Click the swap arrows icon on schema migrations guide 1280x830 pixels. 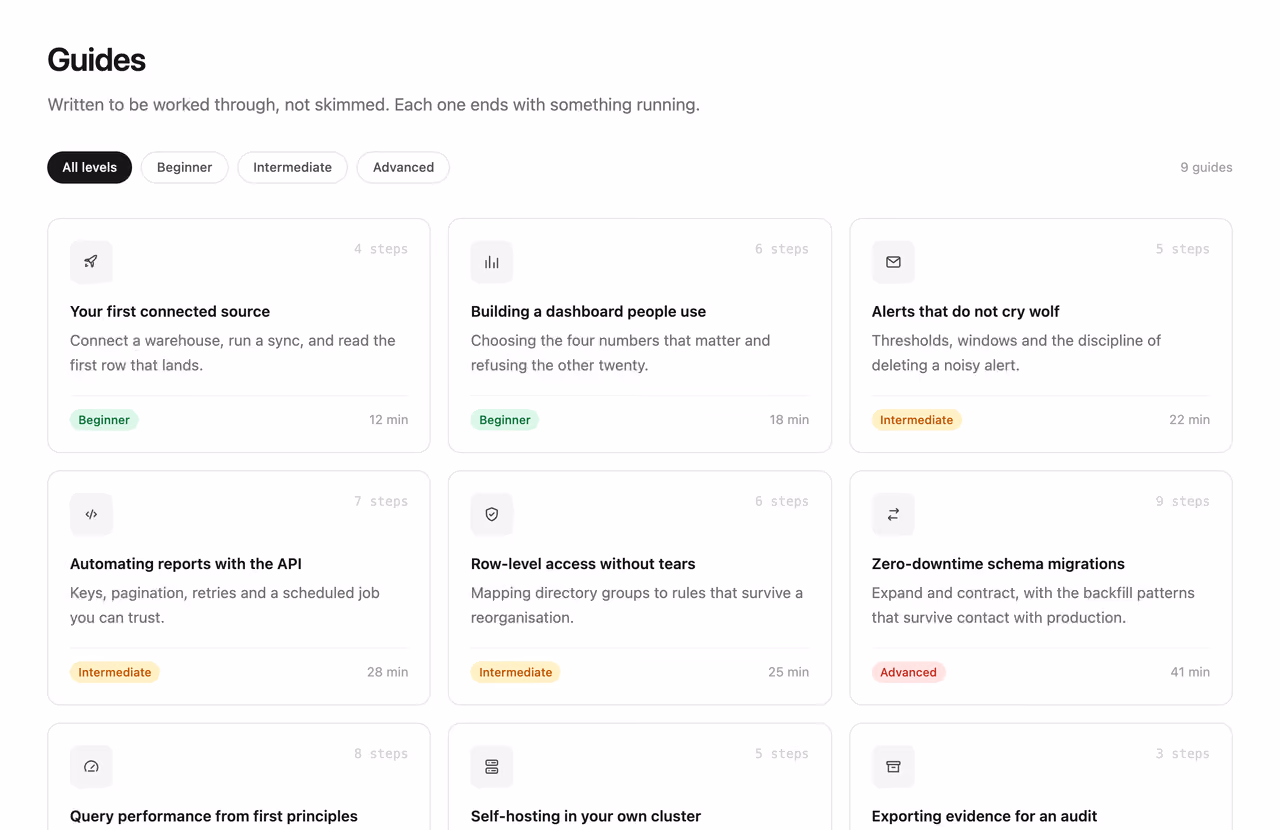pyautogui.click(x=893, y=514)
